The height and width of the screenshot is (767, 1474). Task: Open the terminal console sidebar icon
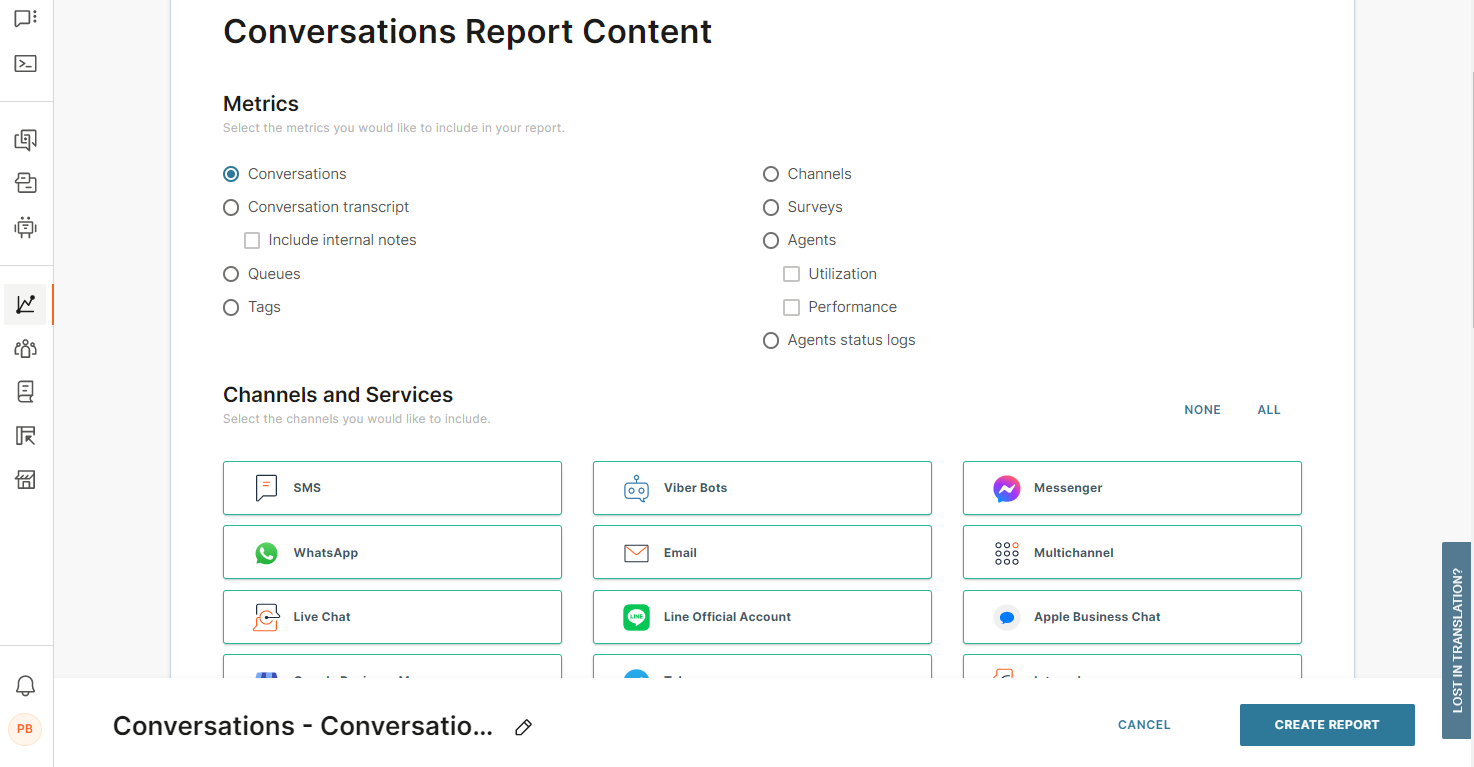[26, 64]
